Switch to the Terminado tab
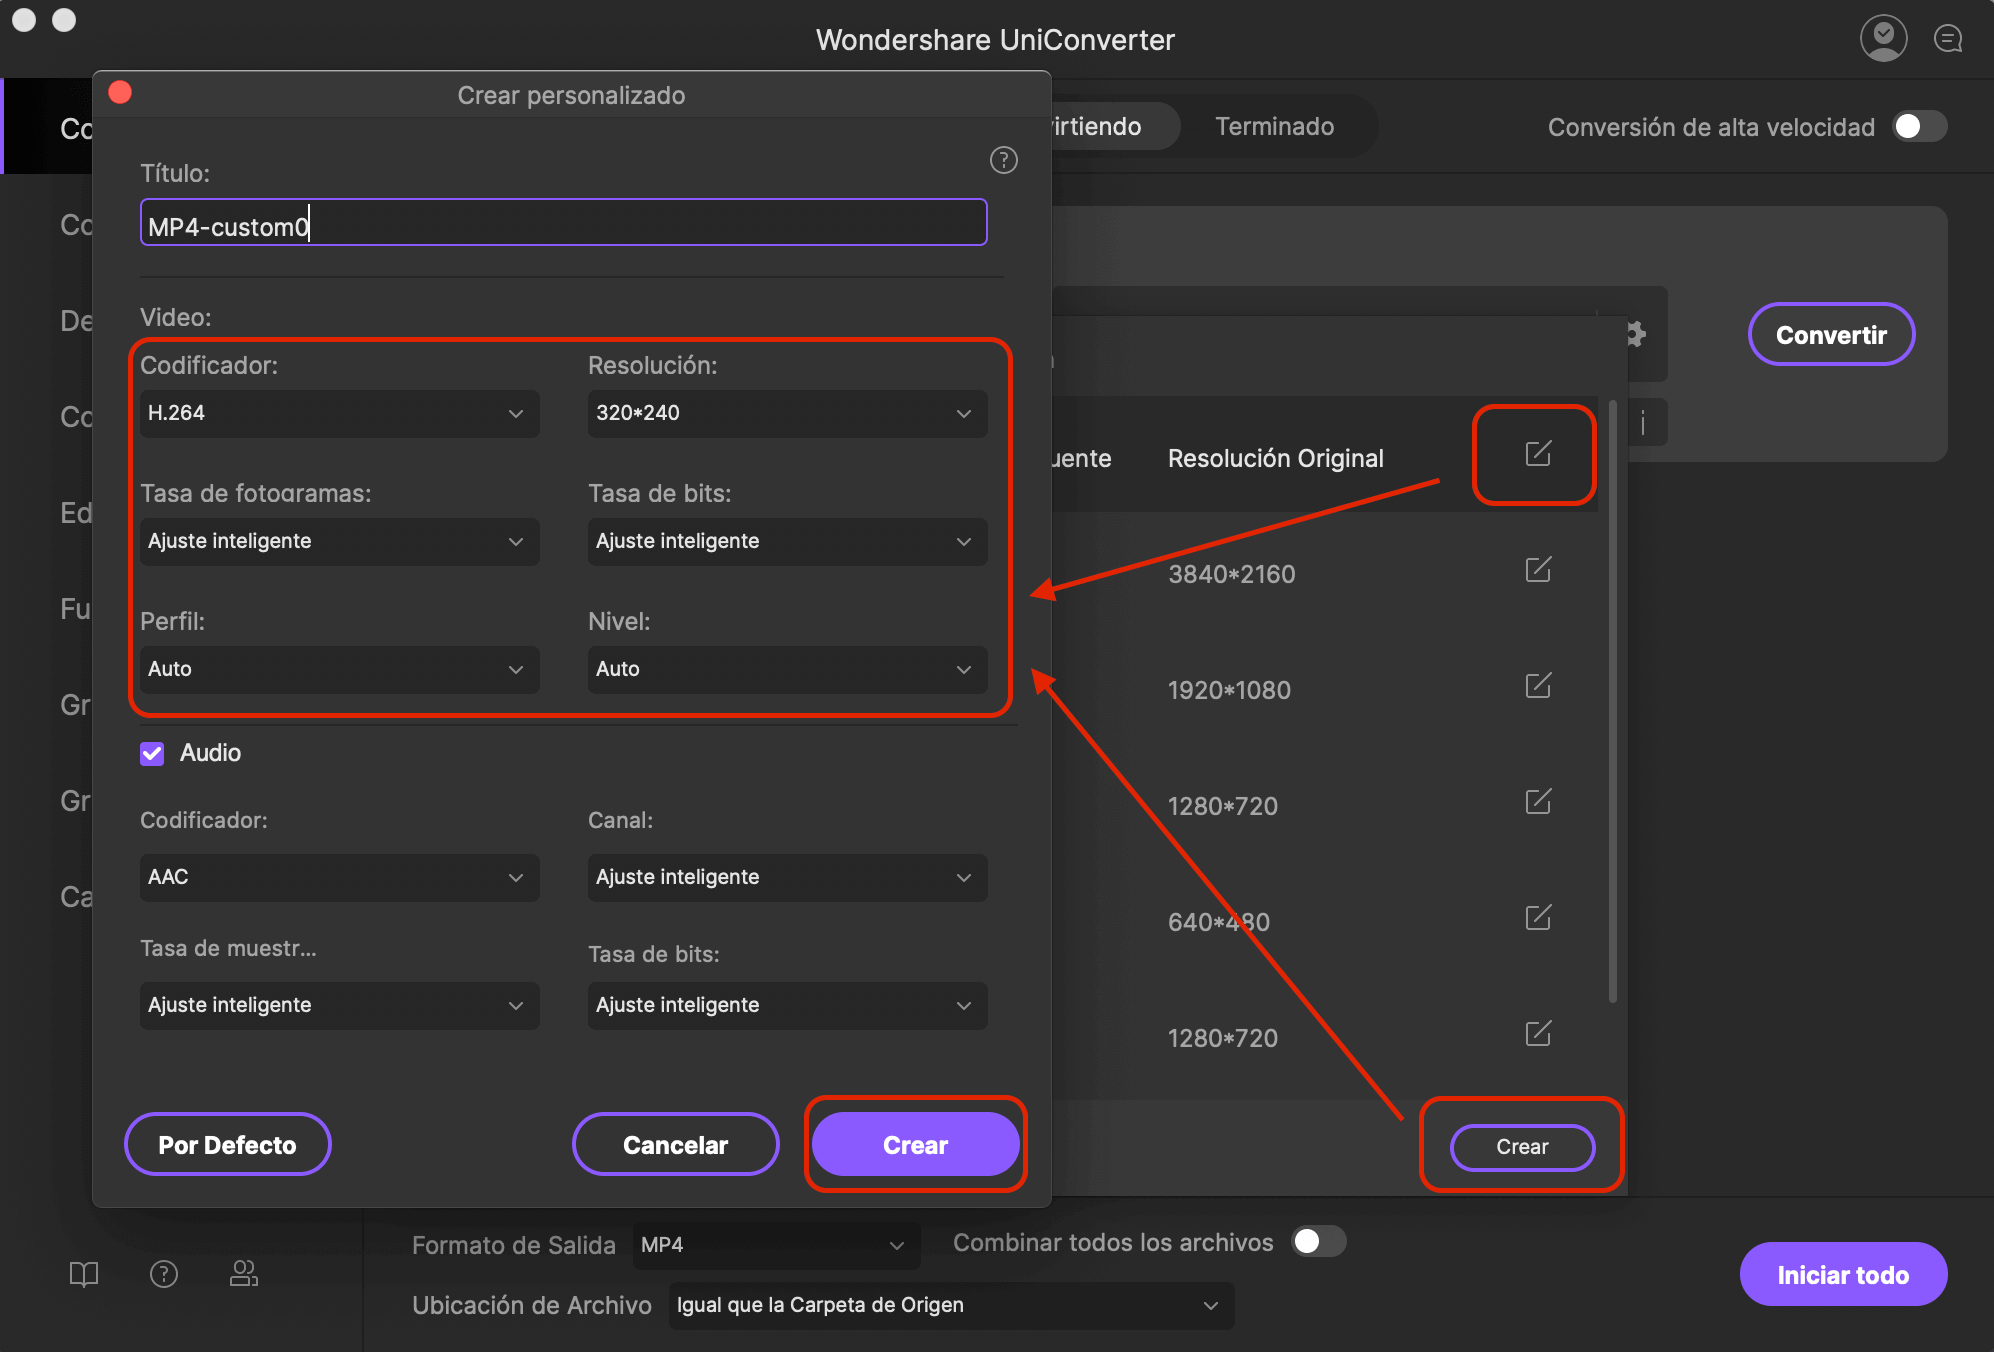Image resolution: width=1994 pixels, height=1352 pixels. pos(1274,126)
